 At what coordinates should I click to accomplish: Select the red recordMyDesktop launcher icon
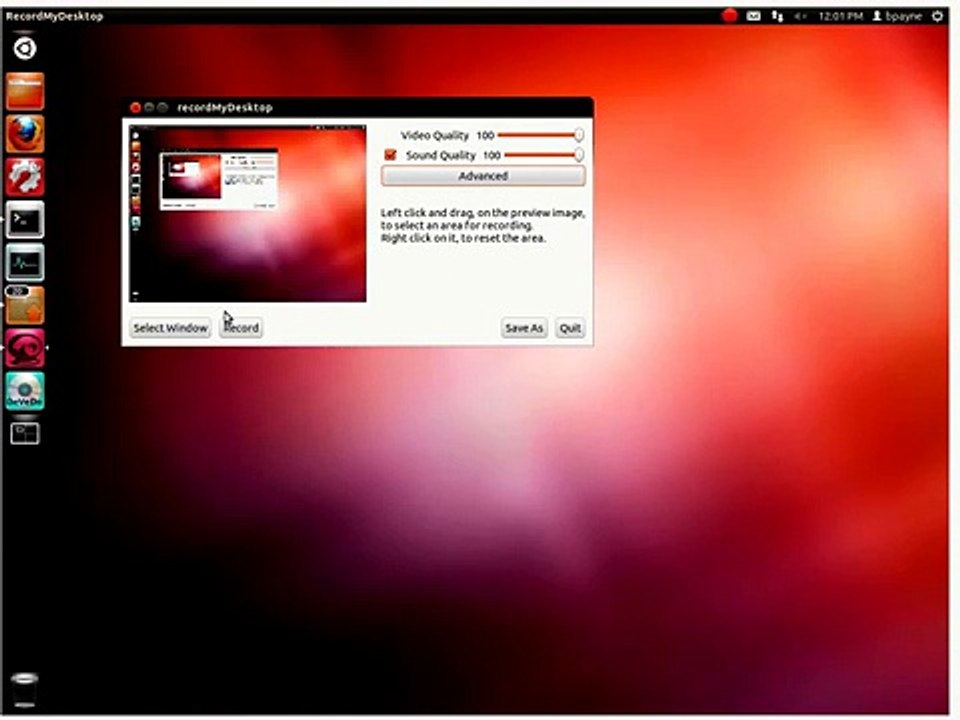coord(25,348)
